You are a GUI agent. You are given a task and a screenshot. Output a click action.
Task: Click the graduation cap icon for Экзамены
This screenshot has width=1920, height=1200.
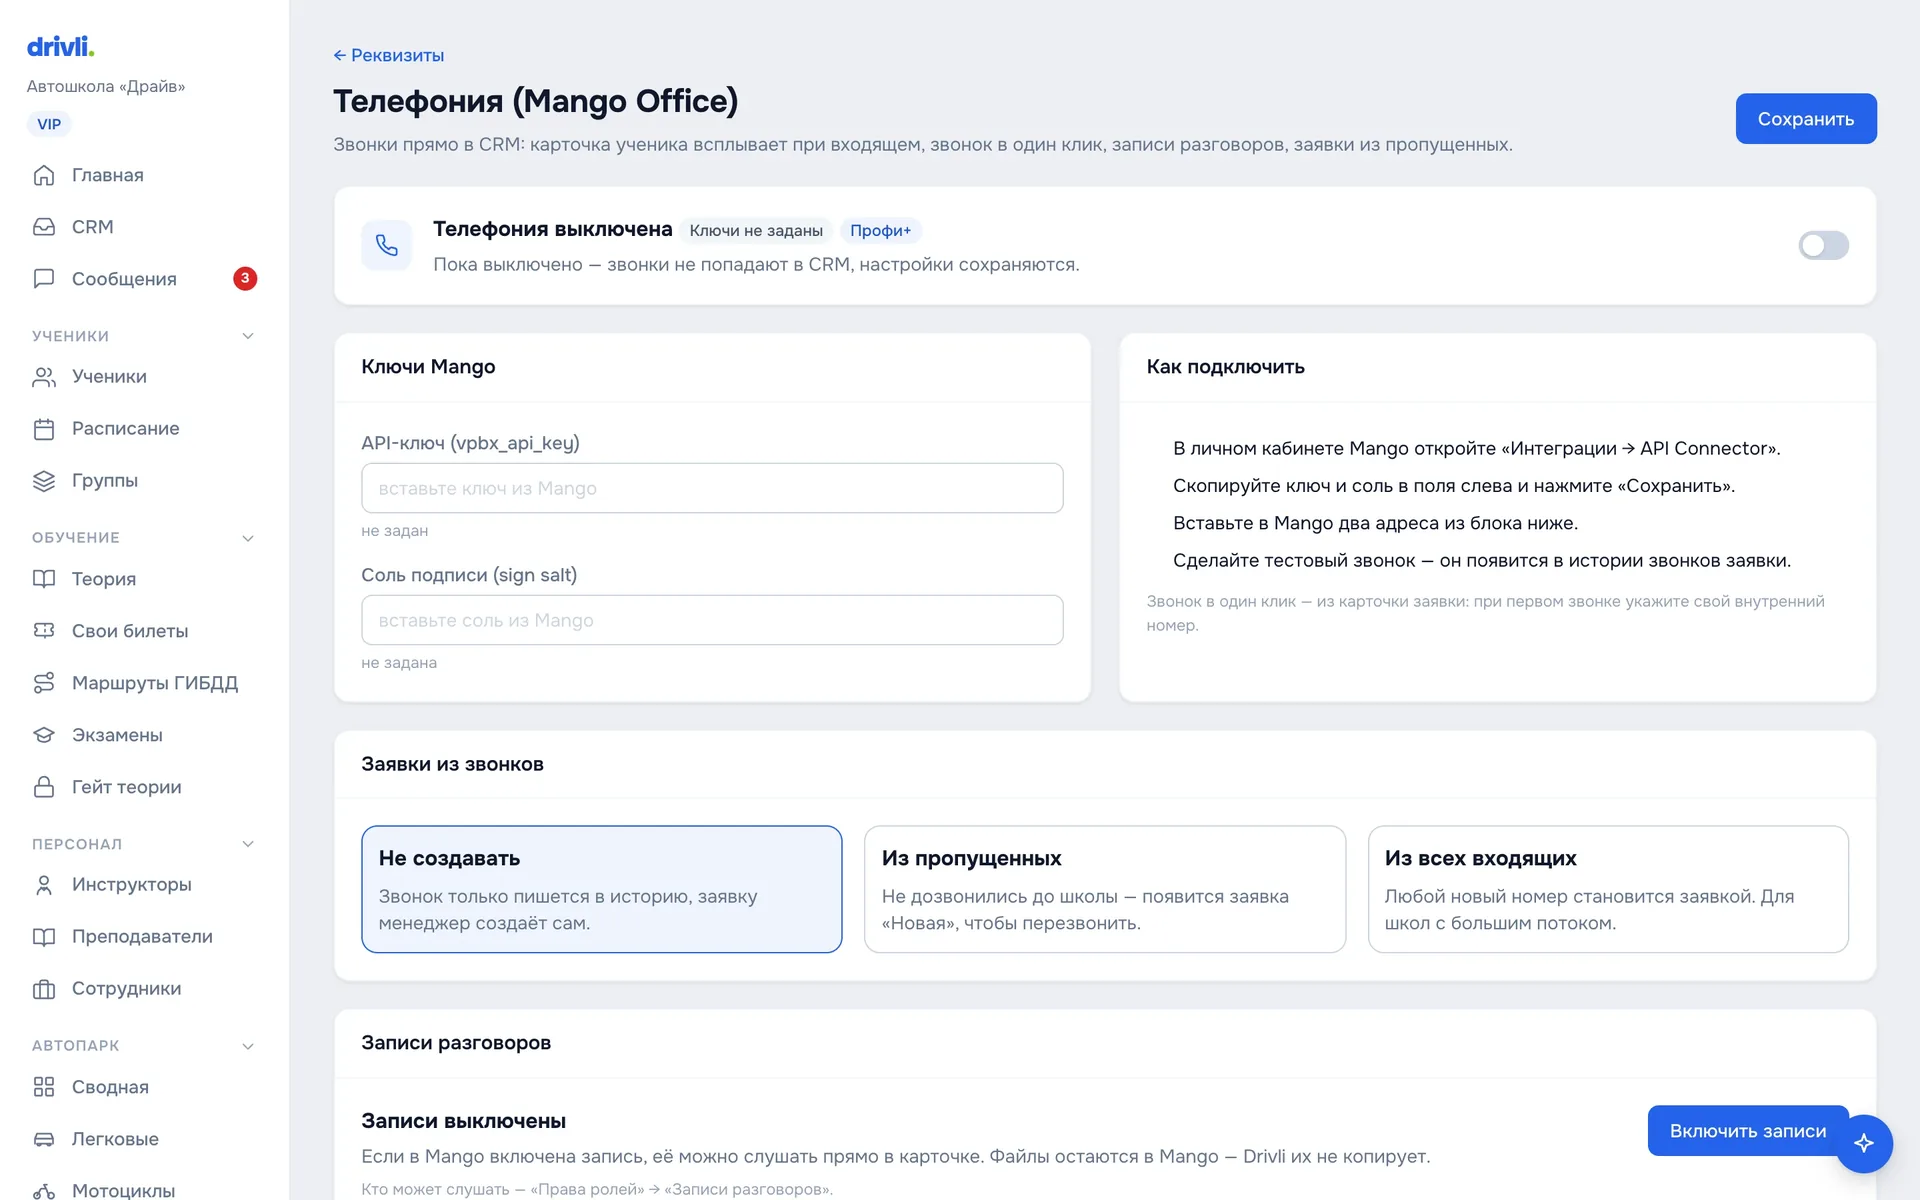click(x=44, y=735)
